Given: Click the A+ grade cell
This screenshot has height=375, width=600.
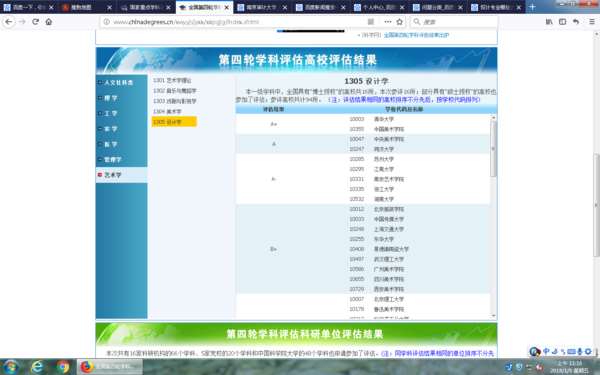Looking at the screenshot, I should pyautogui.click(x=274, y=124).
